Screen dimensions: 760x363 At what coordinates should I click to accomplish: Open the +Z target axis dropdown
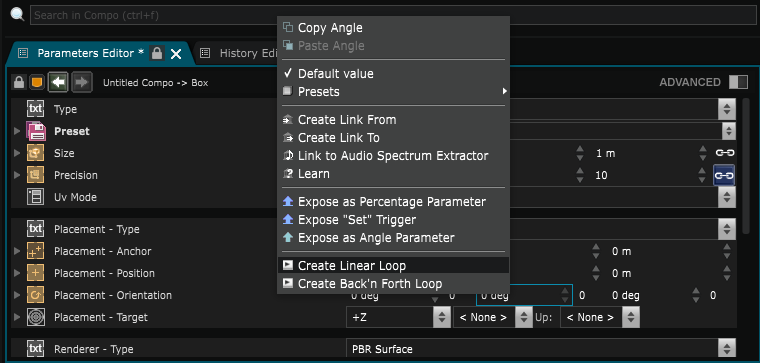coord(398,317)
